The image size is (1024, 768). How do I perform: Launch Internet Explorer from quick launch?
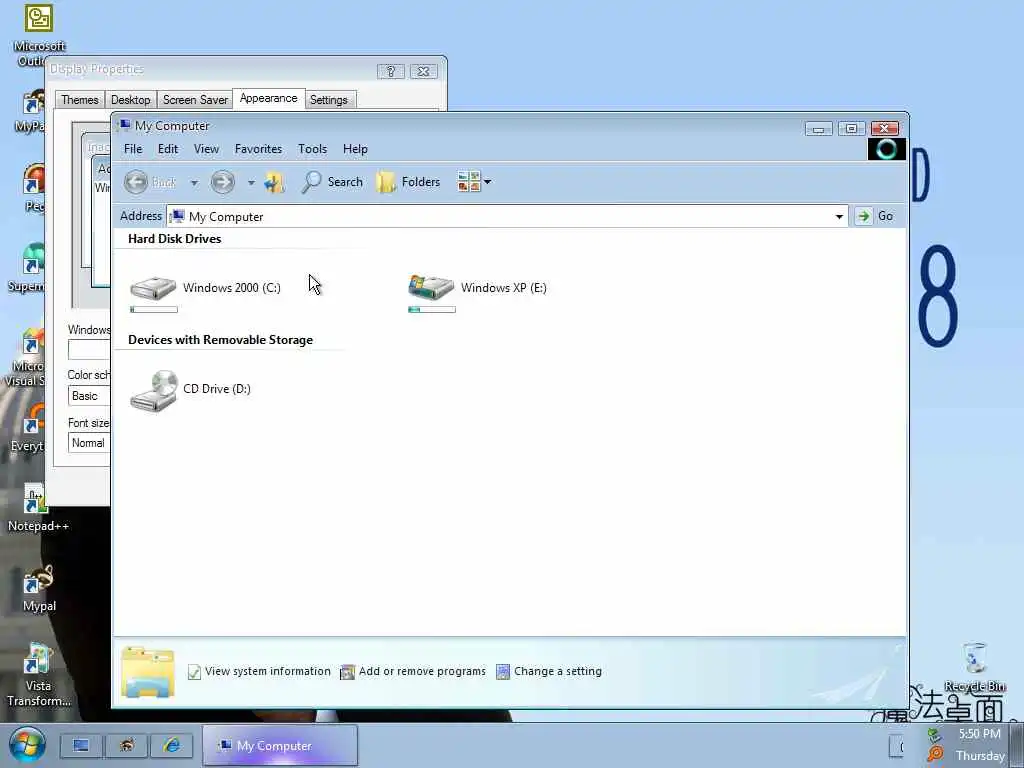coord(172,745)
